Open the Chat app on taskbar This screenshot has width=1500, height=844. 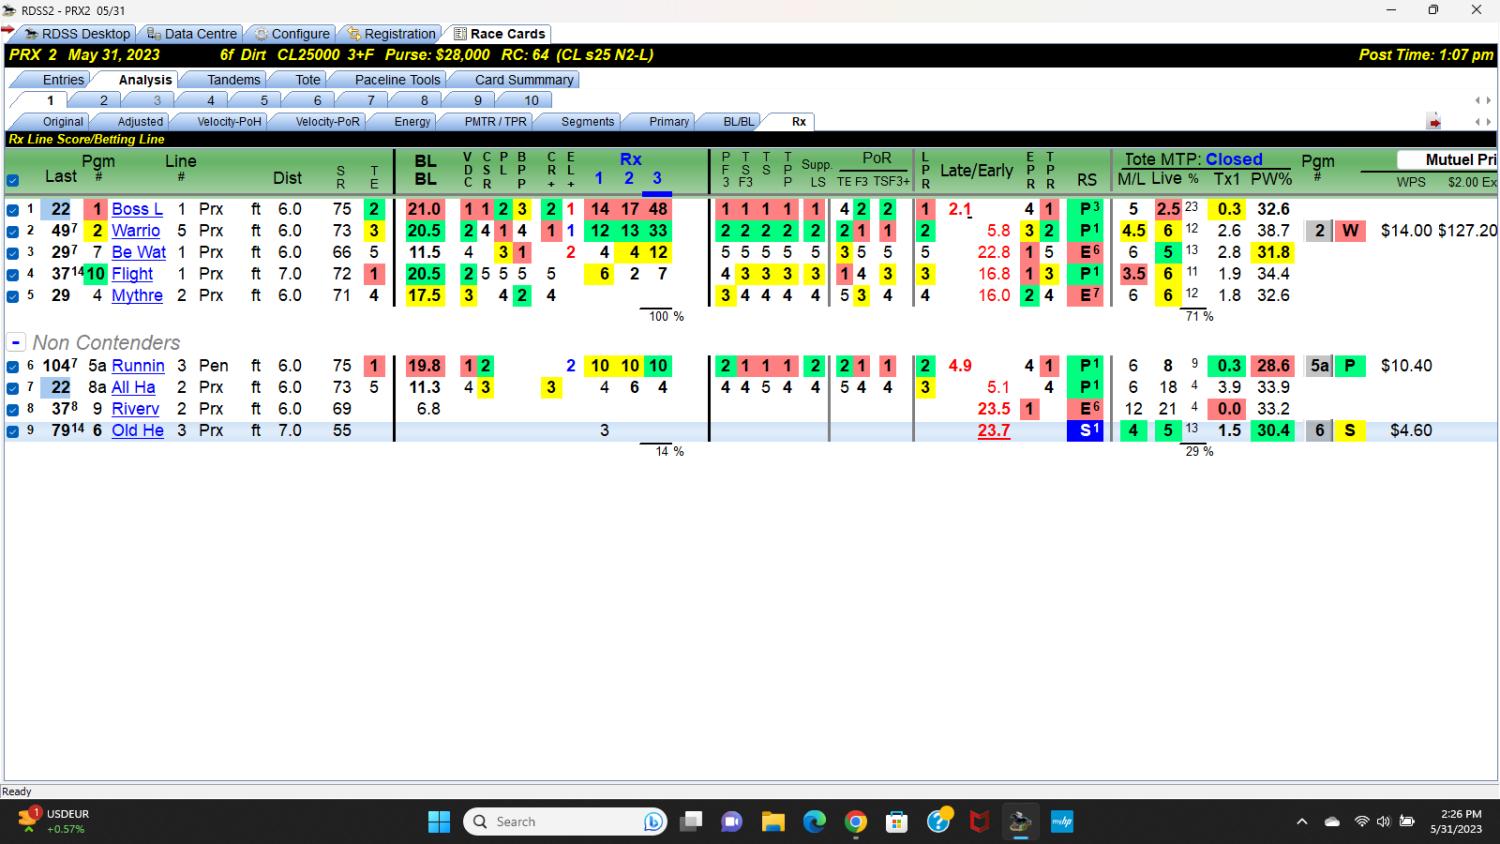click(x=732, y=822)
